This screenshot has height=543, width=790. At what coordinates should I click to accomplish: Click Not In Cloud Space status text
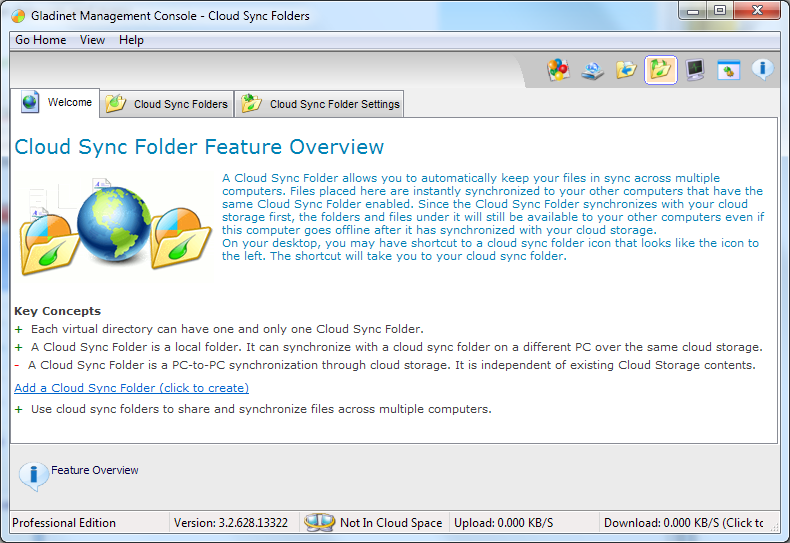[x=391, y=523]
